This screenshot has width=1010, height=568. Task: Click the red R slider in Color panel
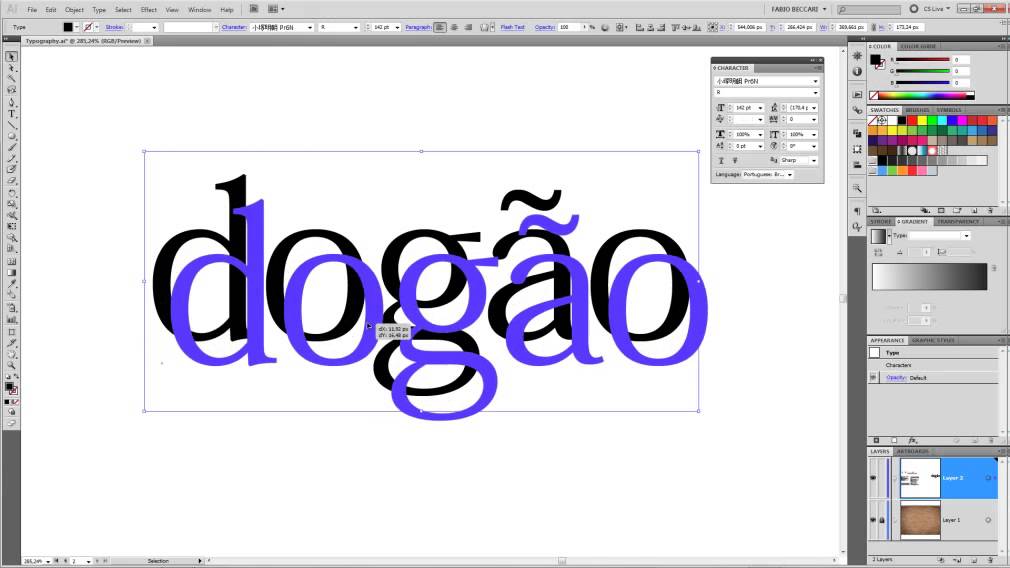pos(922,60)
